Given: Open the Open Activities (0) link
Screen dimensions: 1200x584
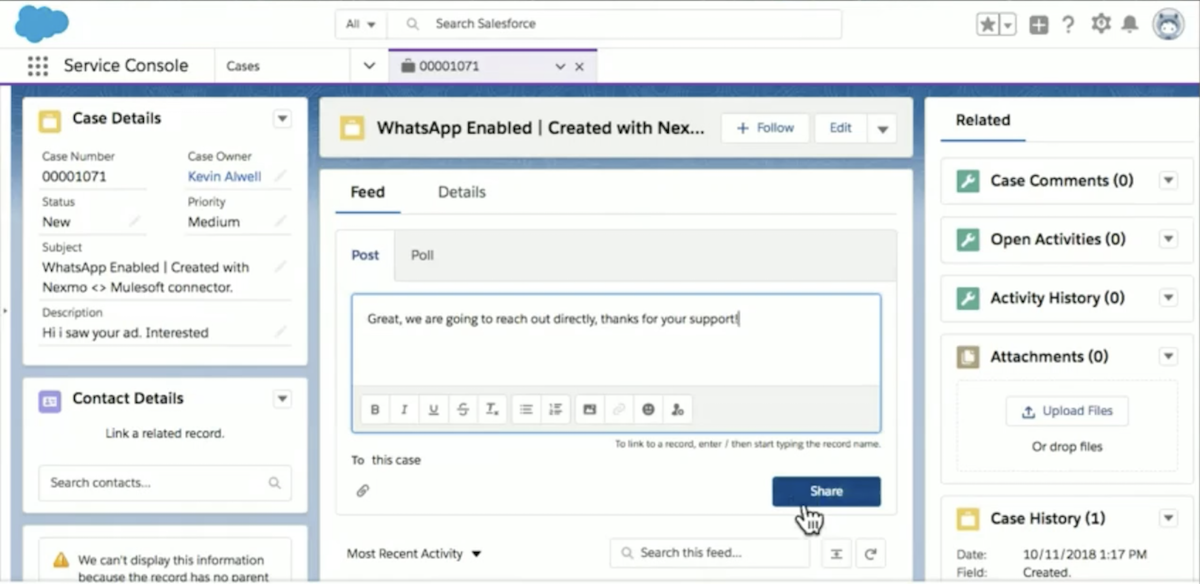Looking at the screenshot, I should point(1058,240).
